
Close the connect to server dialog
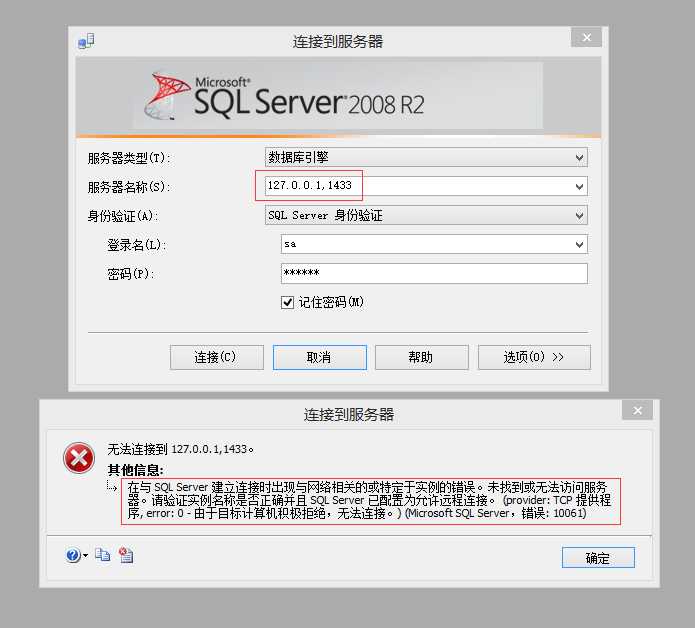click(586, 38)
